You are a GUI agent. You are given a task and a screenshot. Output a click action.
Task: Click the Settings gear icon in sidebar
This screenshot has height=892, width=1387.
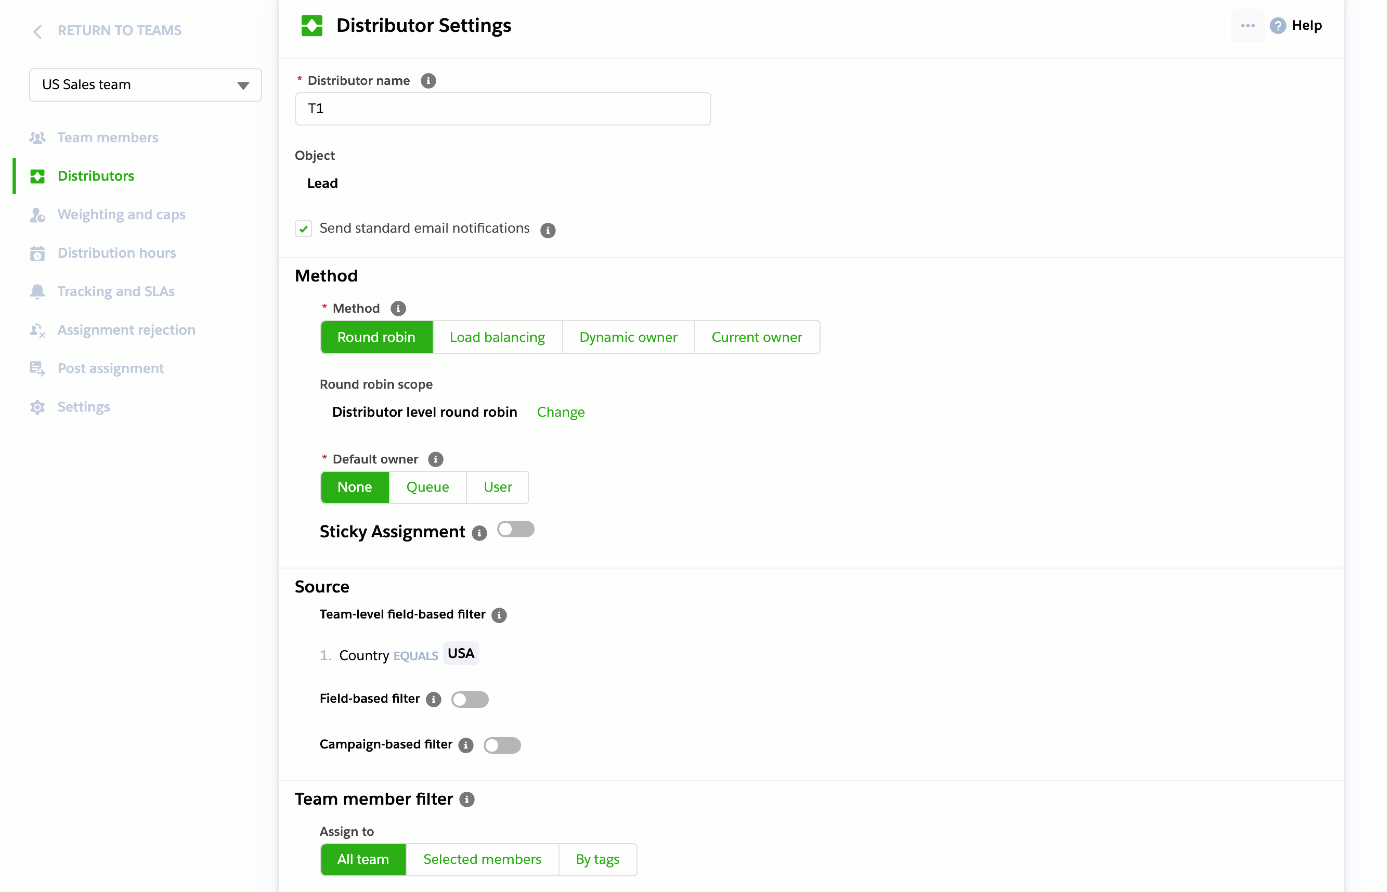[38, 407]
